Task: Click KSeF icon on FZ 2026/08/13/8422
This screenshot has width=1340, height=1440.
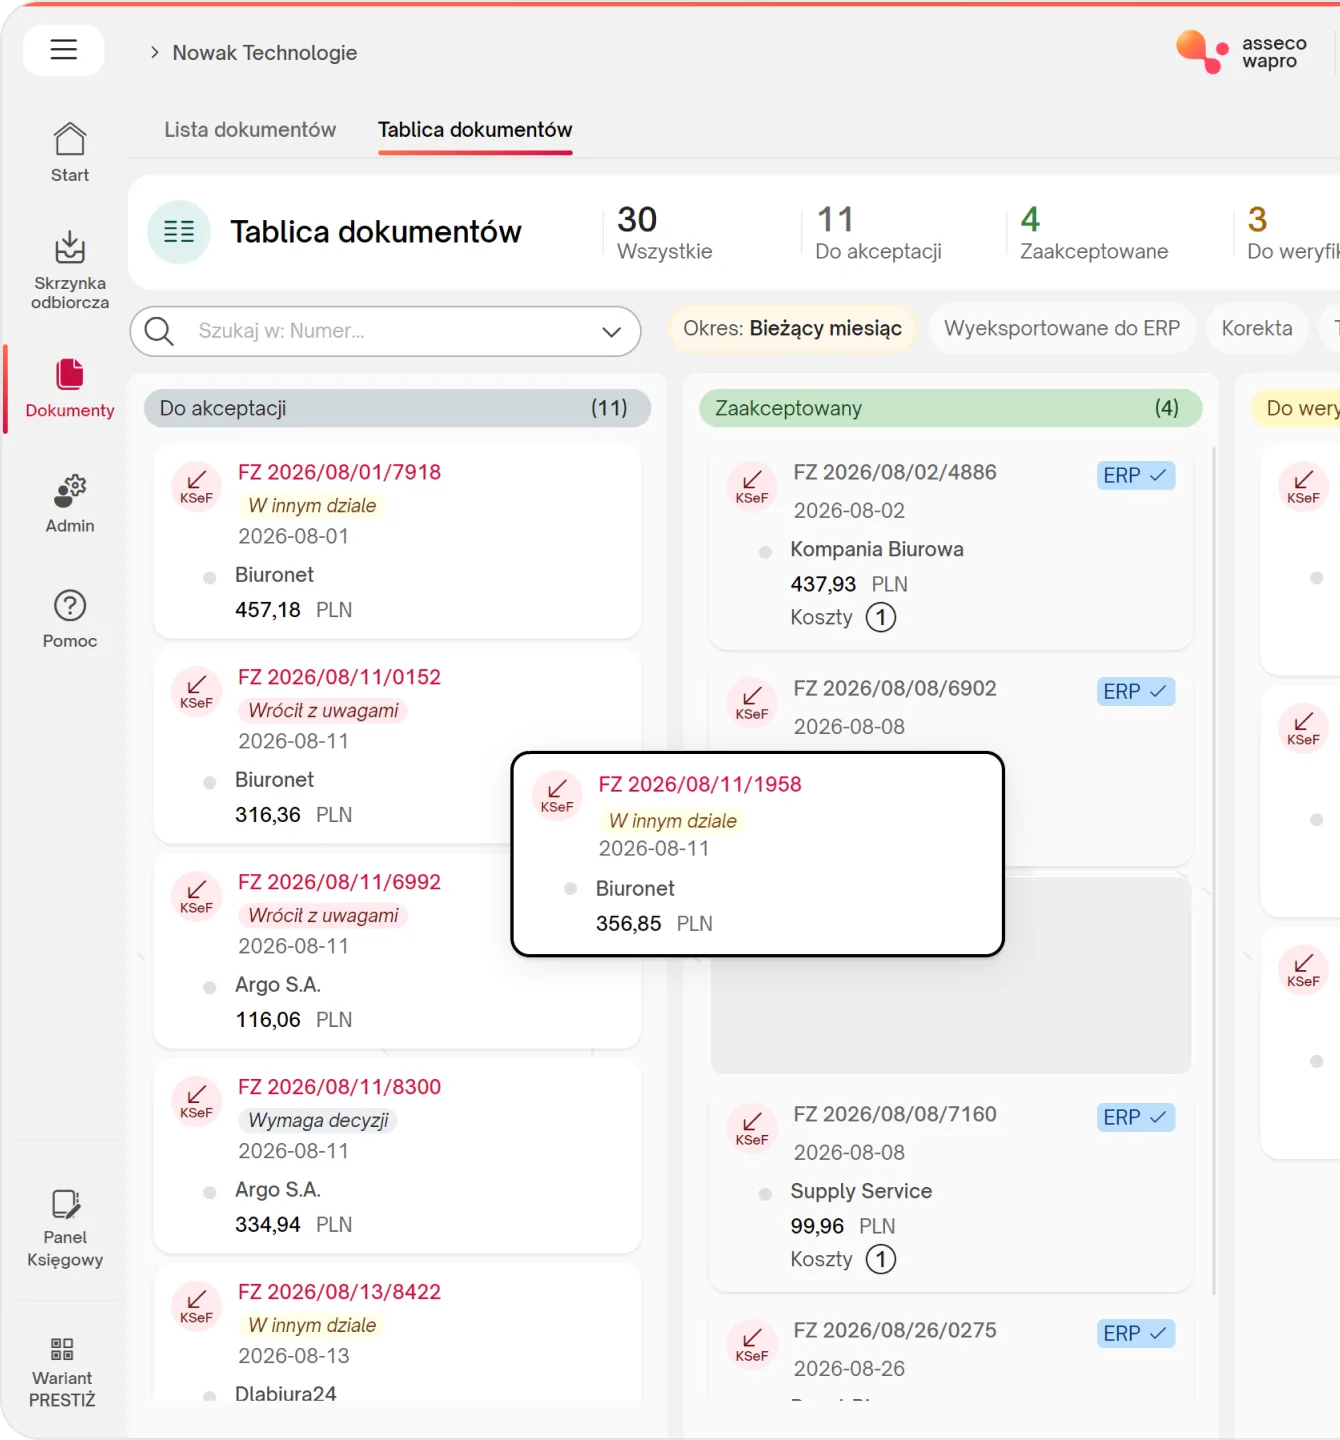Action: [196, 1306]
